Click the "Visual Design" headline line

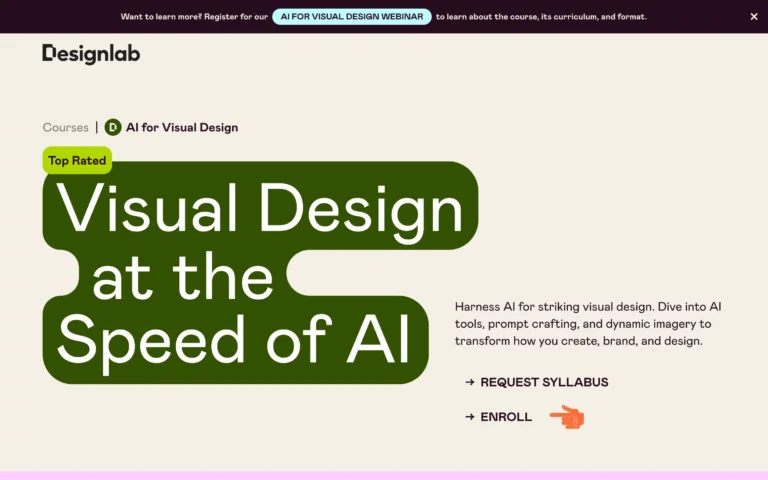pyautogui.click(x=260, y=209)
